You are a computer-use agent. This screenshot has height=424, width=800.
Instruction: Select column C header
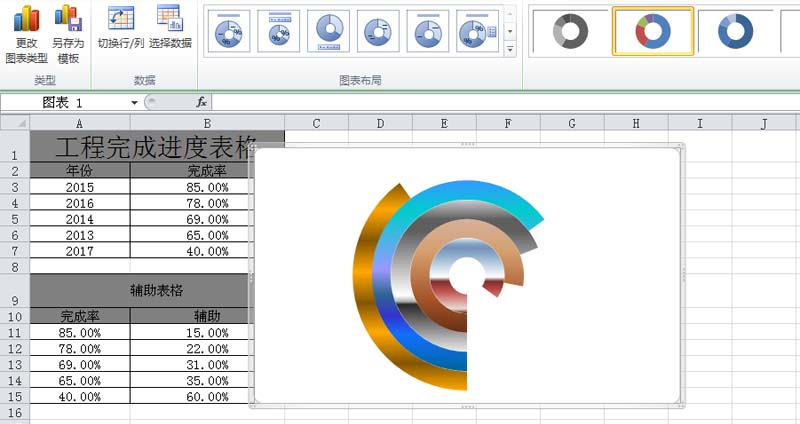pos(316,123)
